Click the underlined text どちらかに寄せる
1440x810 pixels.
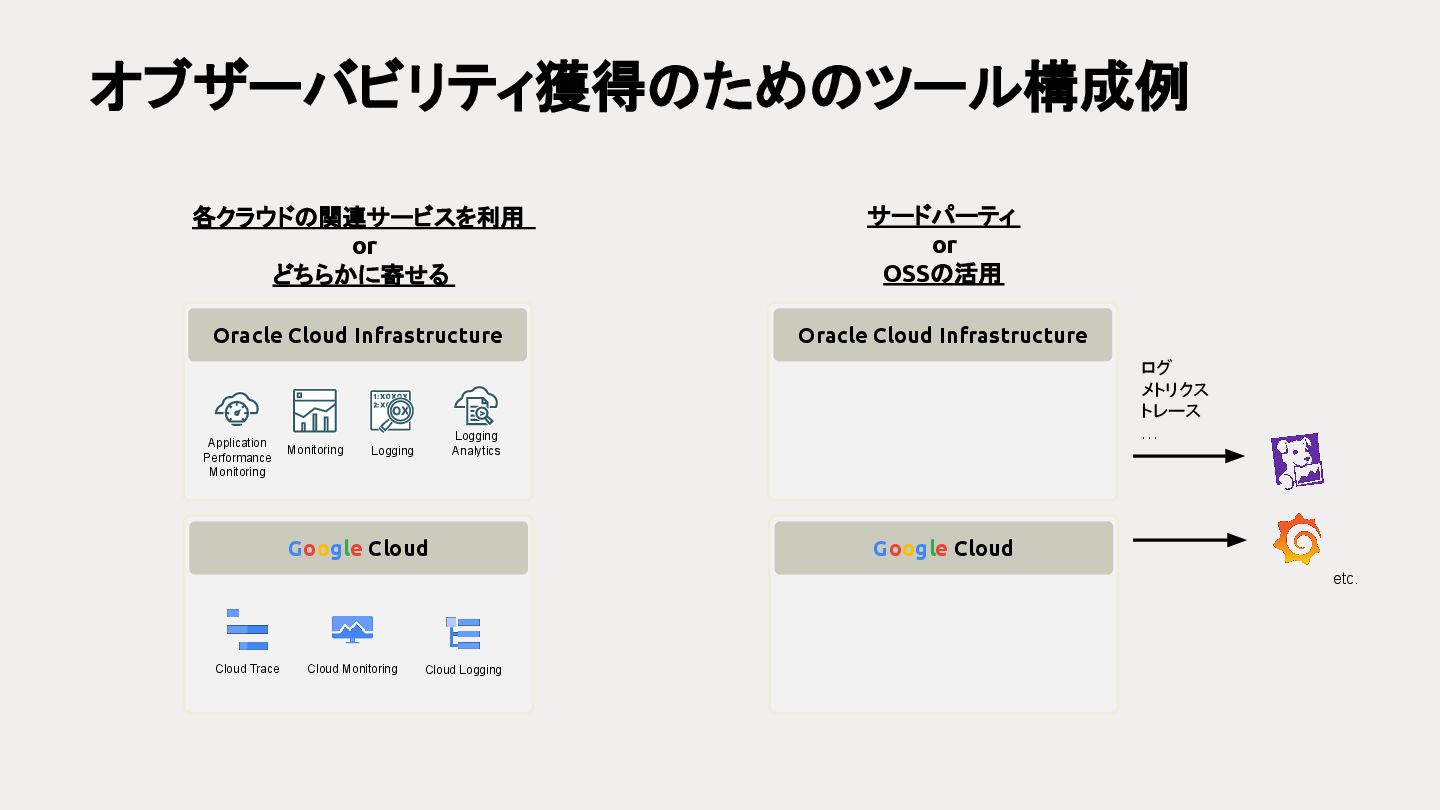[361, 274]
